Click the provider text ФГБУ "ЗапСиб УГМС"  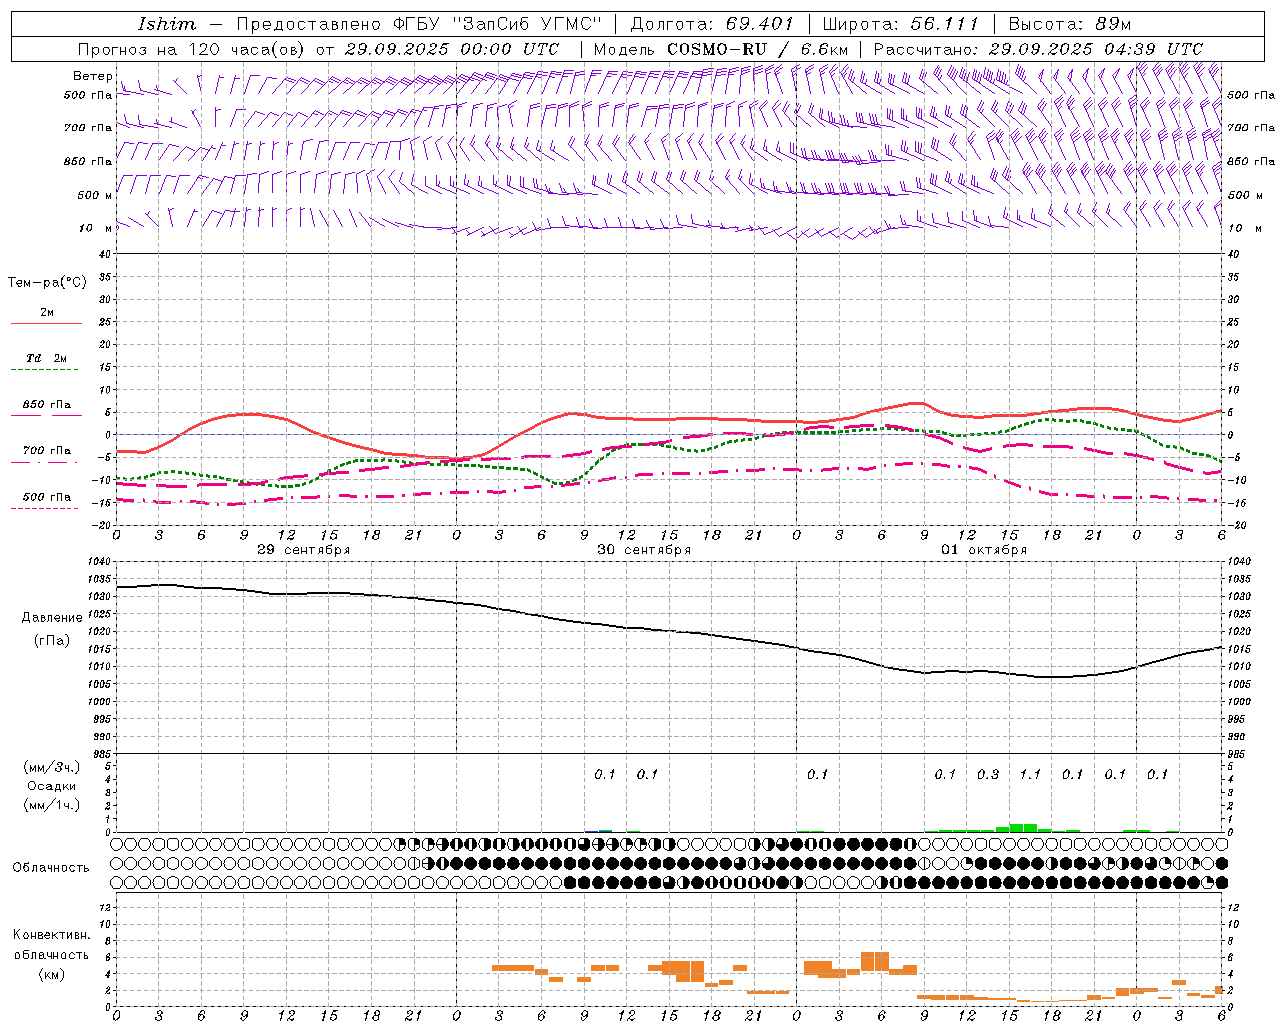(x=497, y=24)
